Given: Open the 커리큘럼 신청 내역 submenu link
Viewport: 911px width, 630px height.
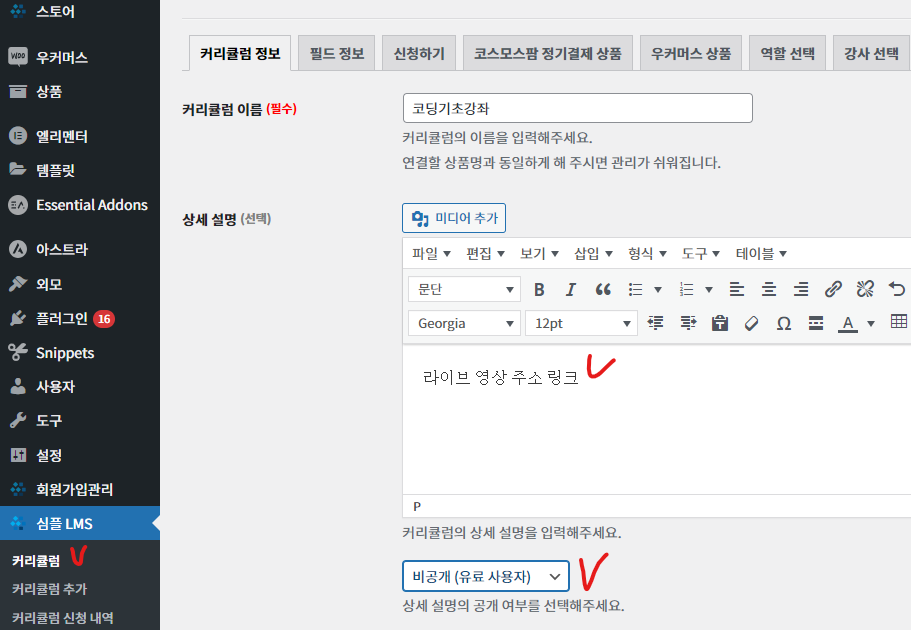Looking at the screenshot, I should pos(63,617).
